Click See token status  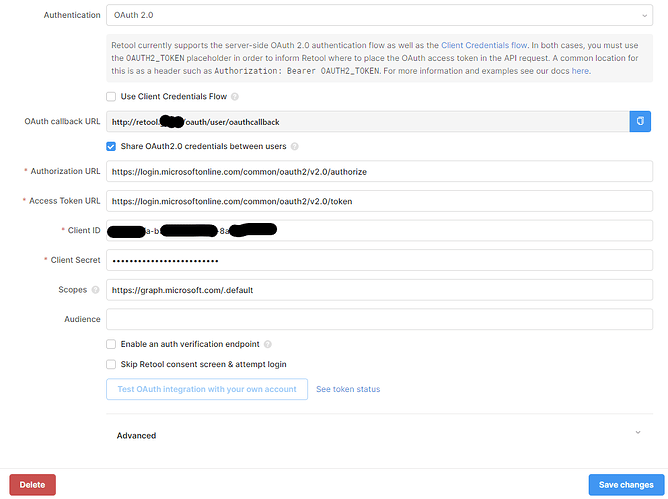[348, 389]
